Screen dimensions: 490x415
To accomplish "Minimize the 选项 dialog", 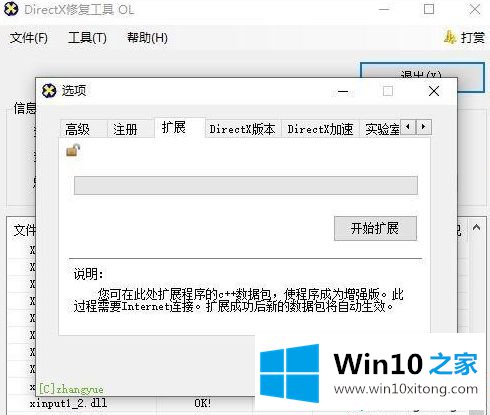I will 343,91.
